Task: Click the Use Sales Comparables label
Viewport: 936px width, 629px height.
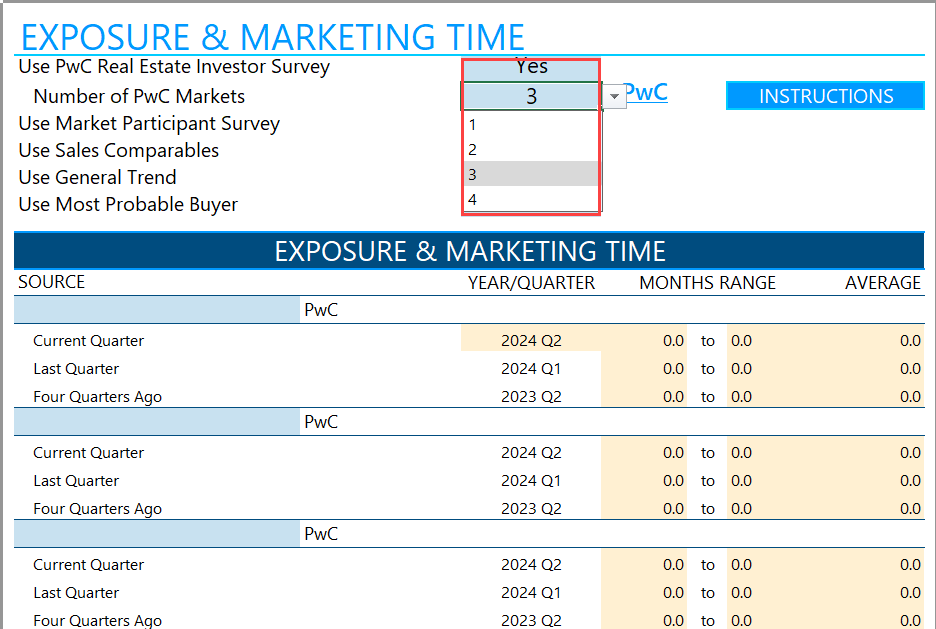Action: point(119,150)
